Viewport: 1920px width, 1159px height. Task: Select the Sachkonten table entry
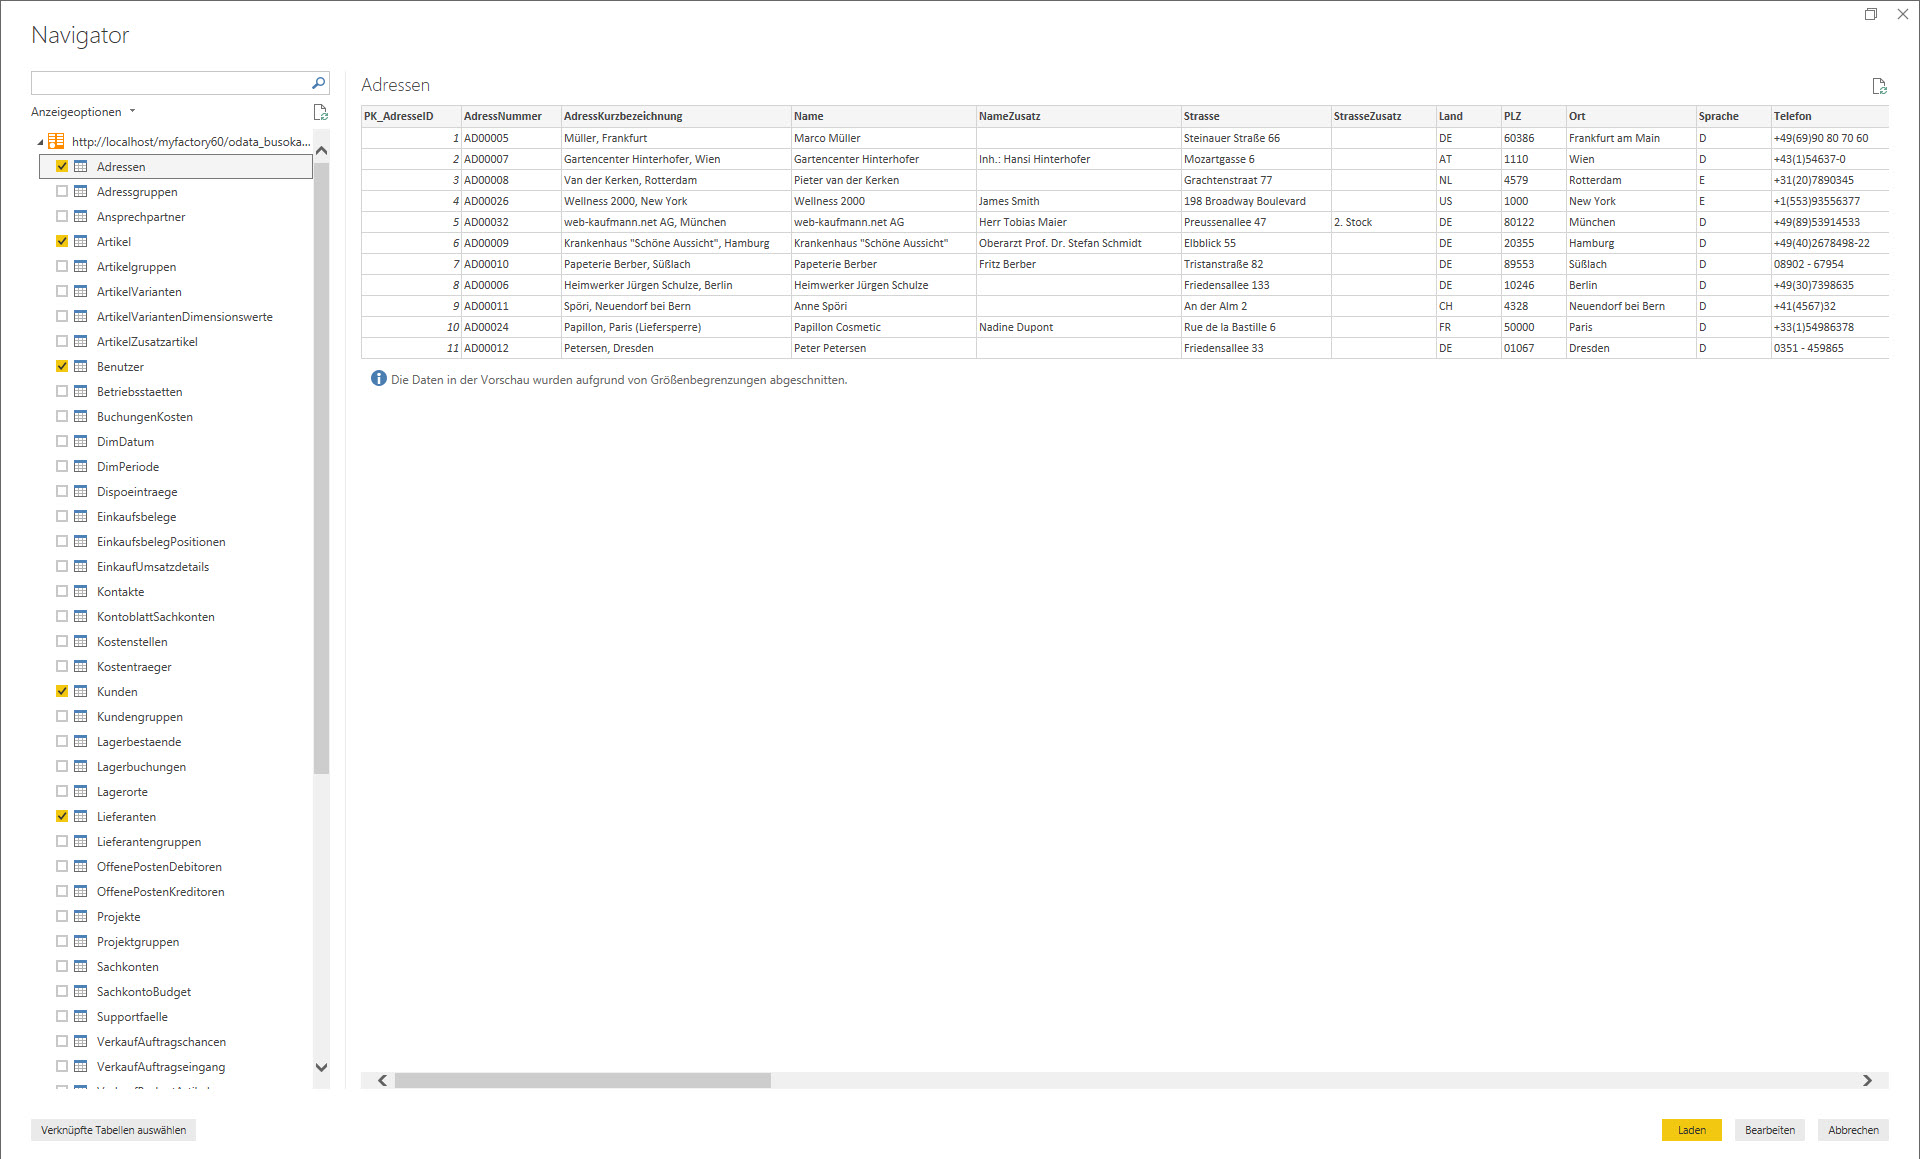coord(127,967)
